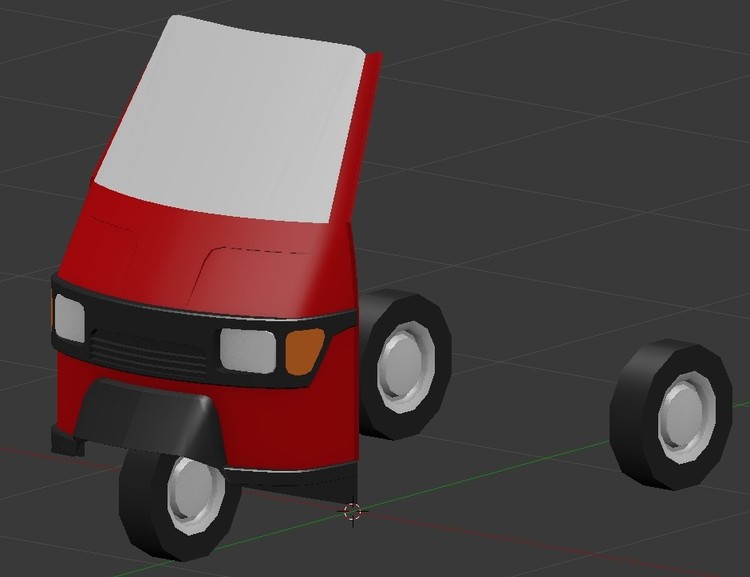Select the gray headlight next to the orange signal
Viewport: 750px width, 577px height.
coord(248,349)
